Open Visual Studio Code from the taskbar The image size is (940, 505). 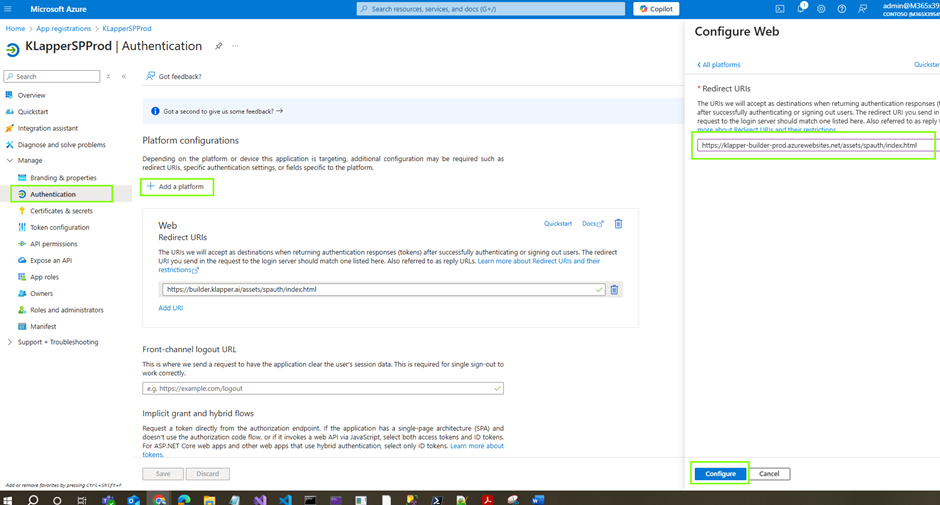[x=285, y=500]
